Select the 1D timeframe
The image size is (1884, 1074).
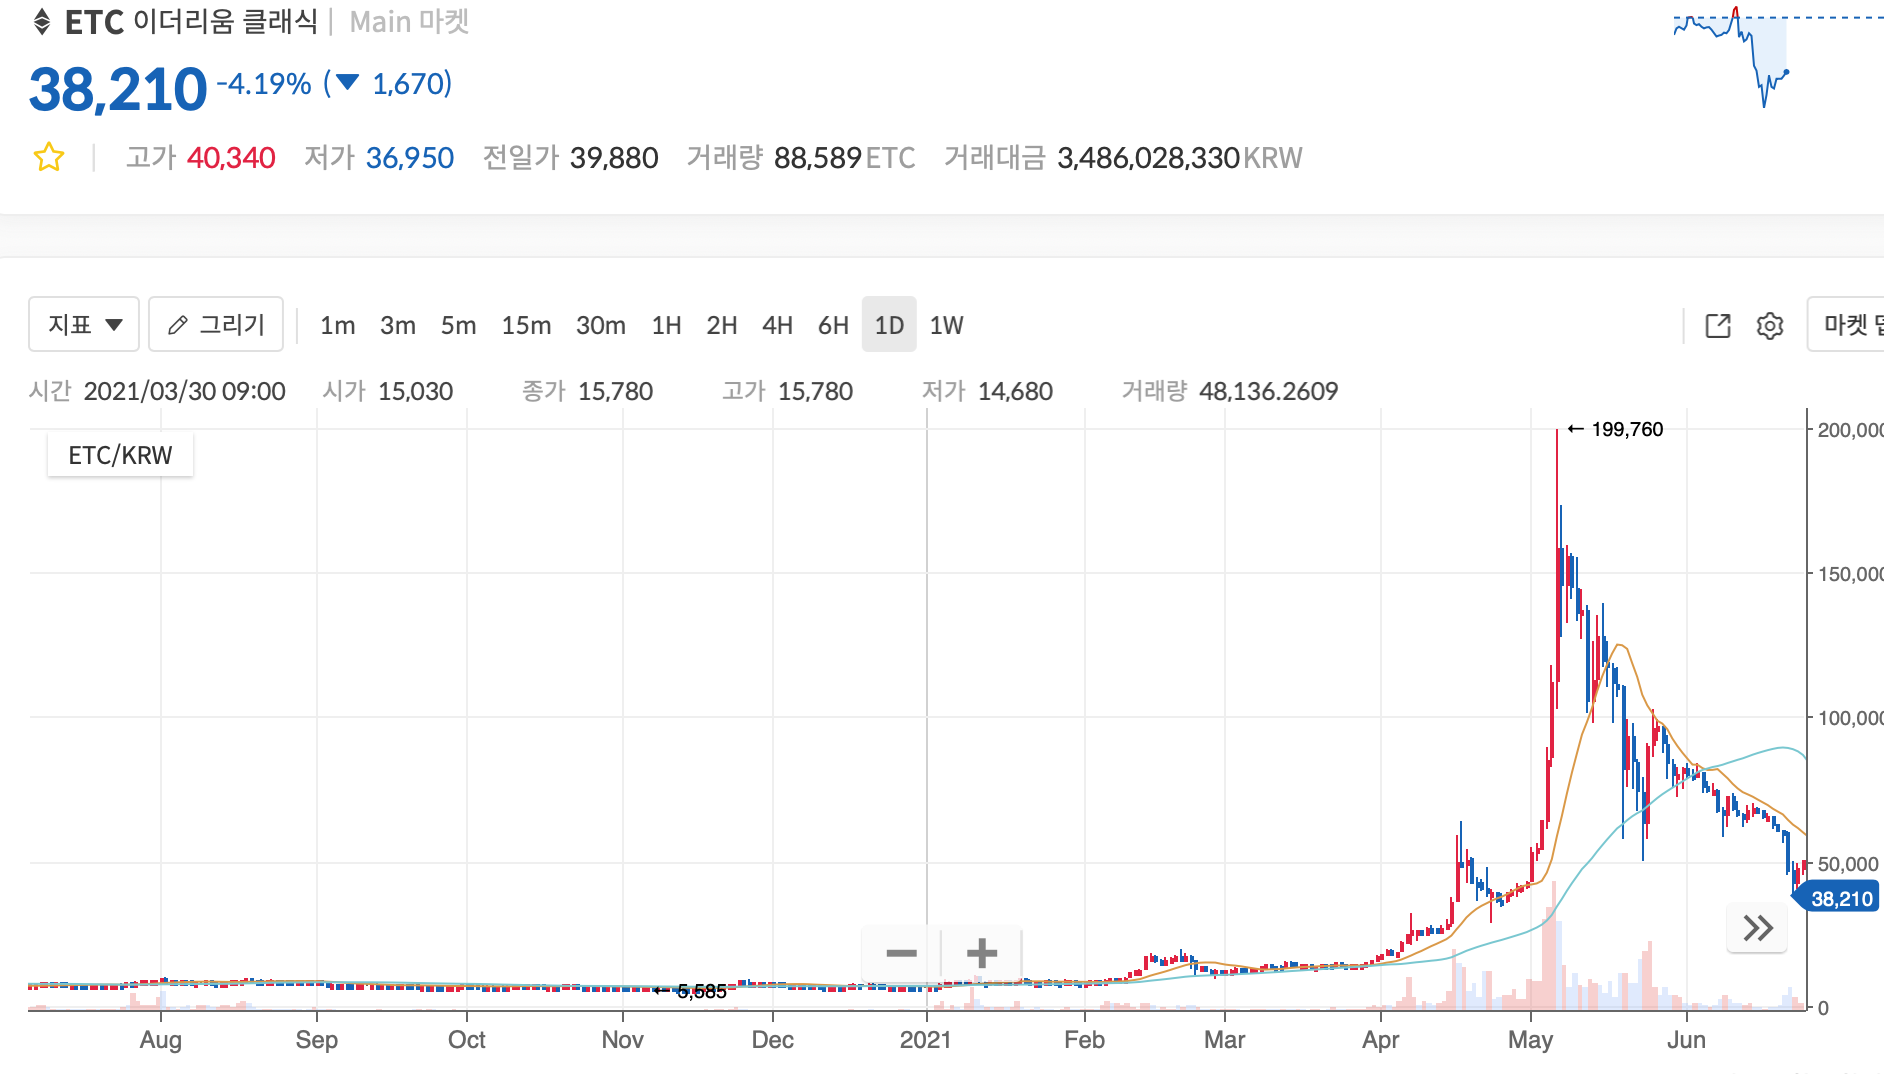pos(889,325)
